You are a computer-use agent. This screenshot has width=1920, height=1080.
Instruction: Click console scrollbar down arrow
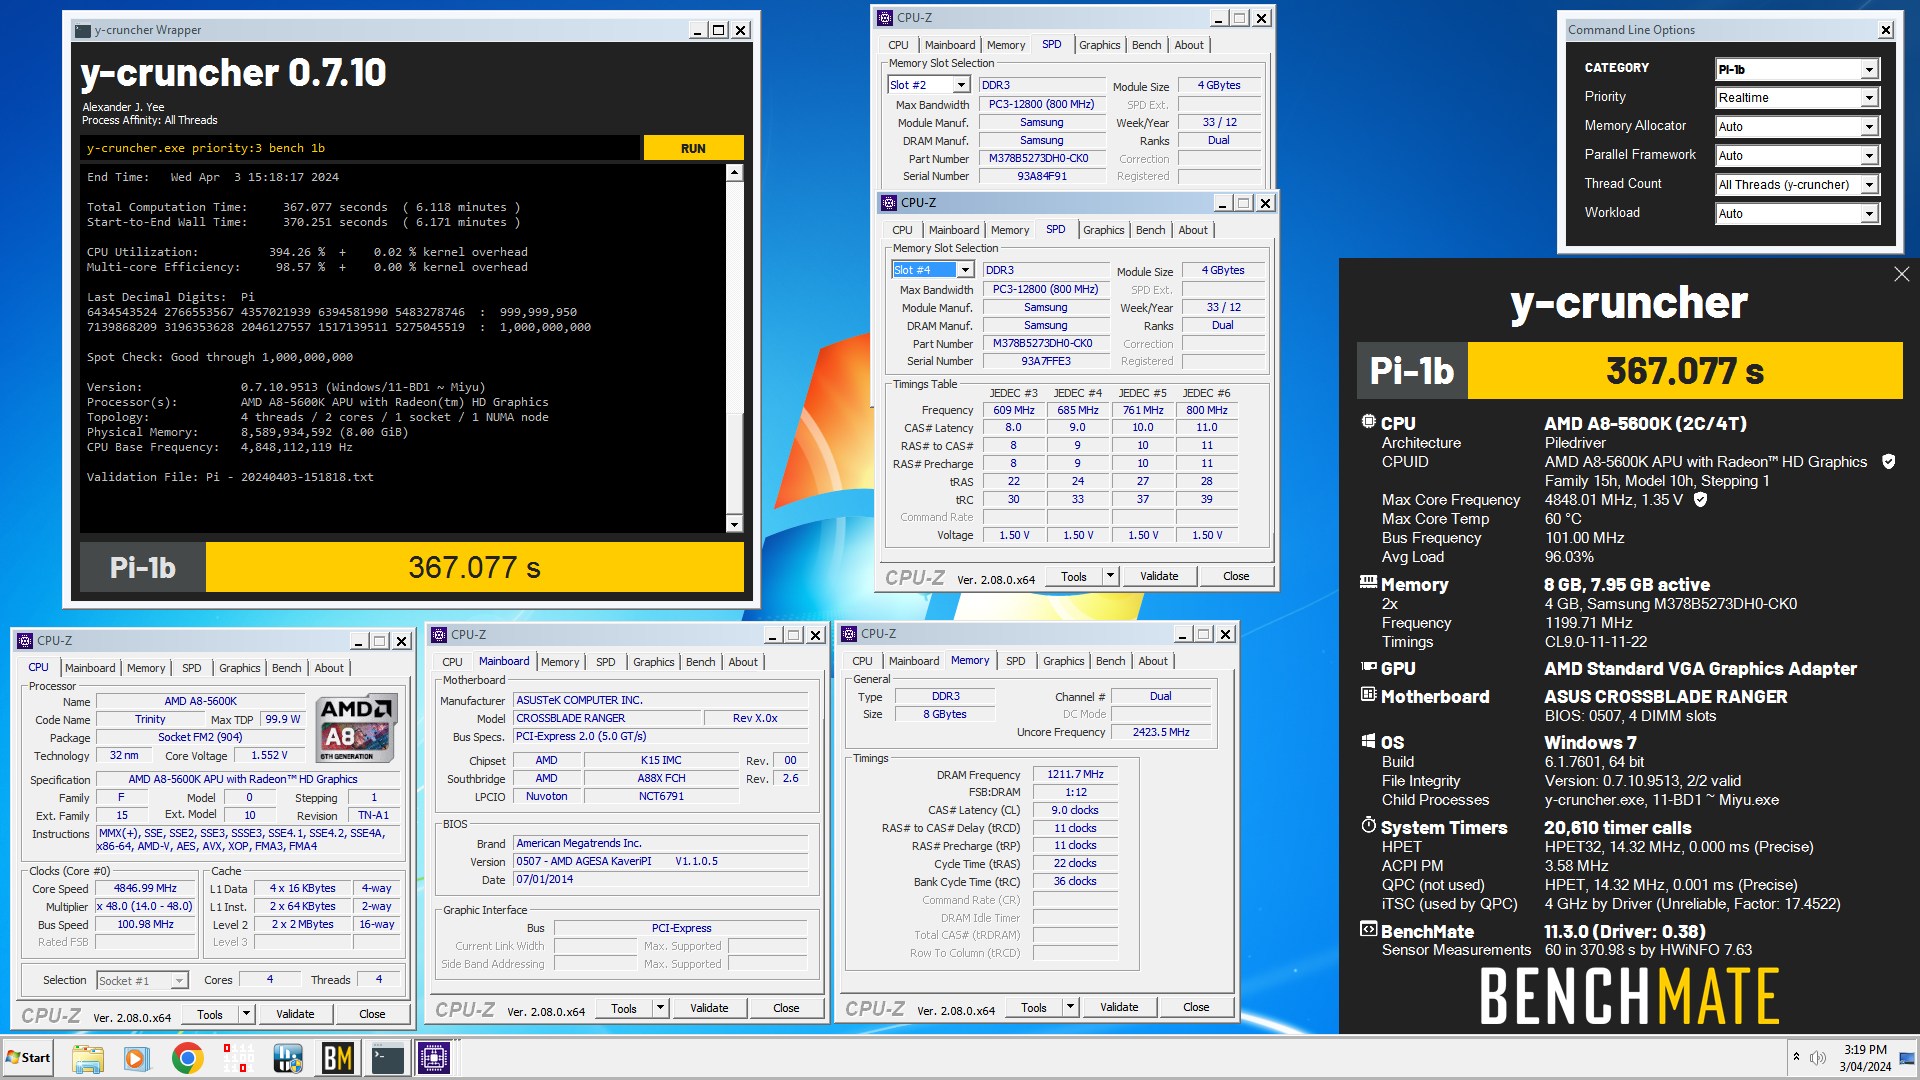click(735, 524)
